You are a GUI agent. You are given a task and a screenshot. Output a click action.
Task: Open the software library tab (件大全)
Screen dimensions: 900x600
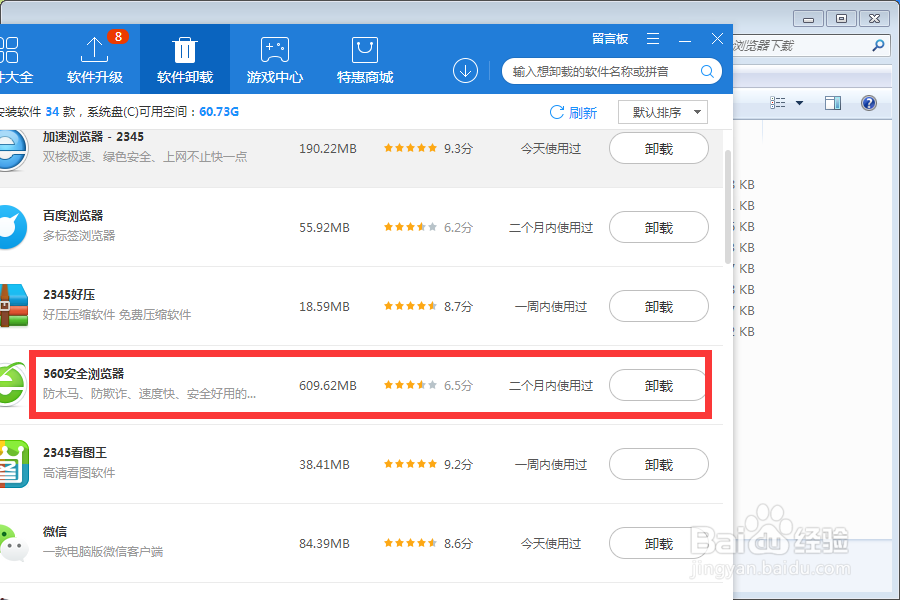pos(16,60)
